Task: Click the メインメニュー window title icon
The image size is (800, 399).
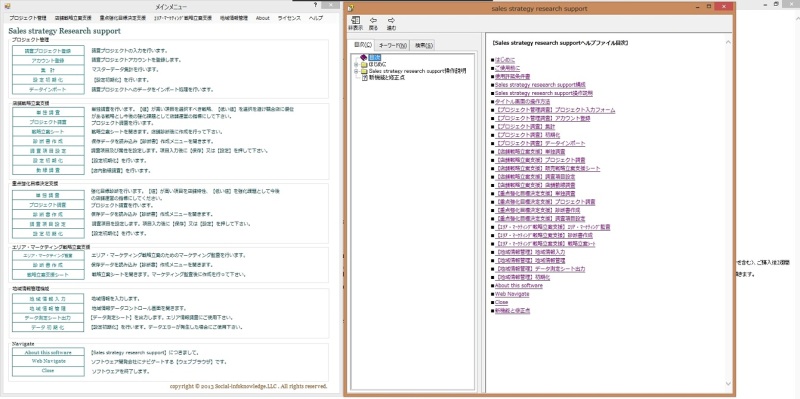Action: [7, 6]
